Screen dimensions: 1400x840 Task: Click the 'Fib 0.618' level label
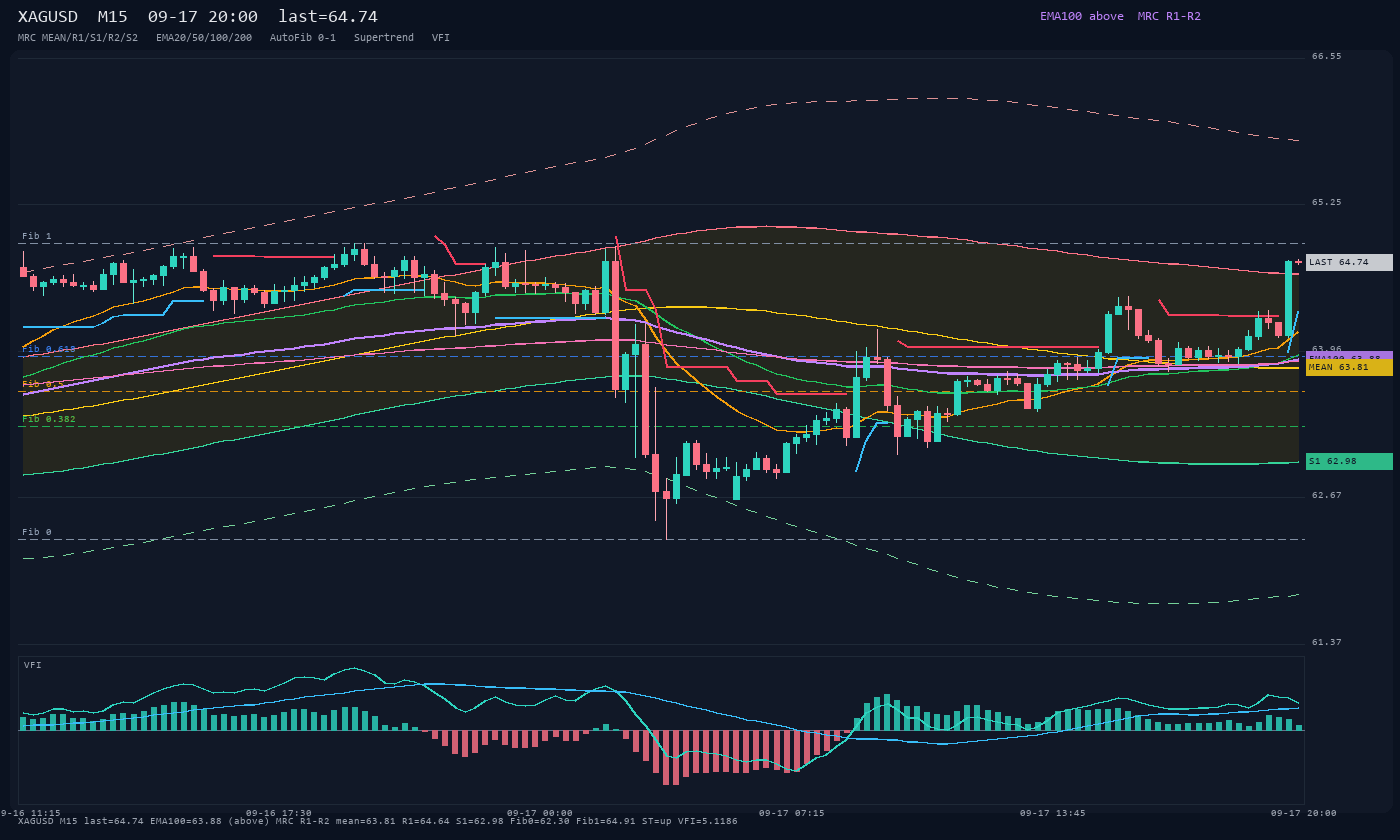pos(49,349)
